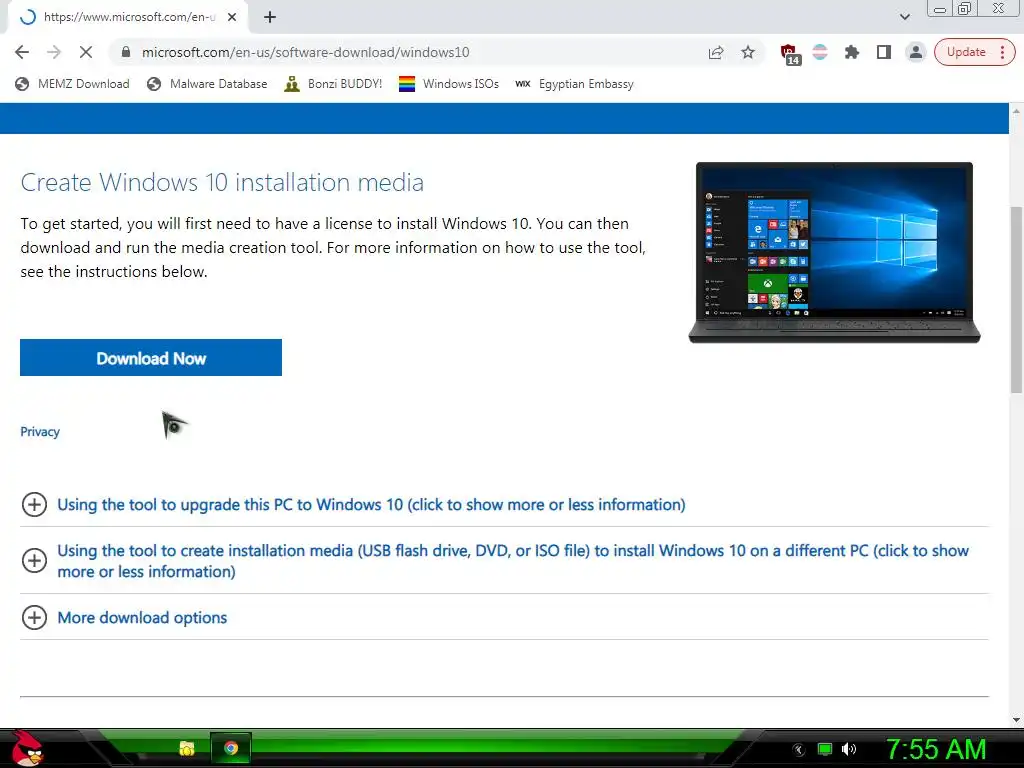
Task: Open a new tab with plus button
Action: (x=270, y=18)
